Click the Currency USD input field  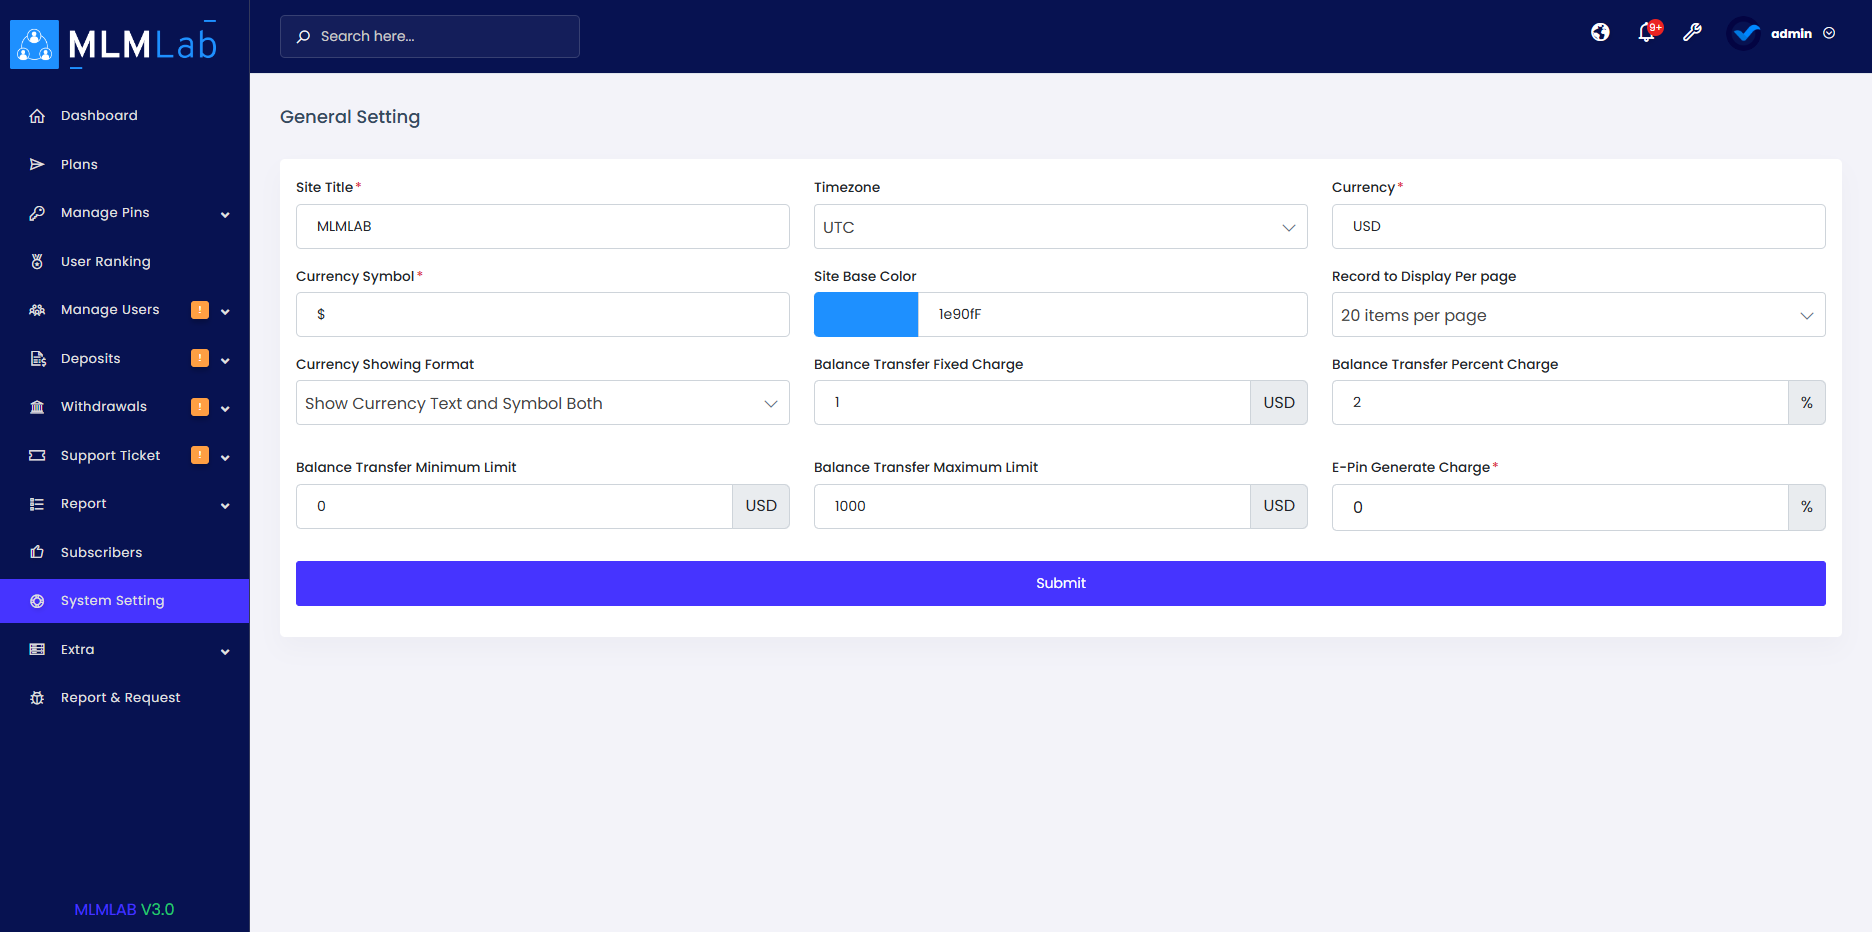(1579, 227)
